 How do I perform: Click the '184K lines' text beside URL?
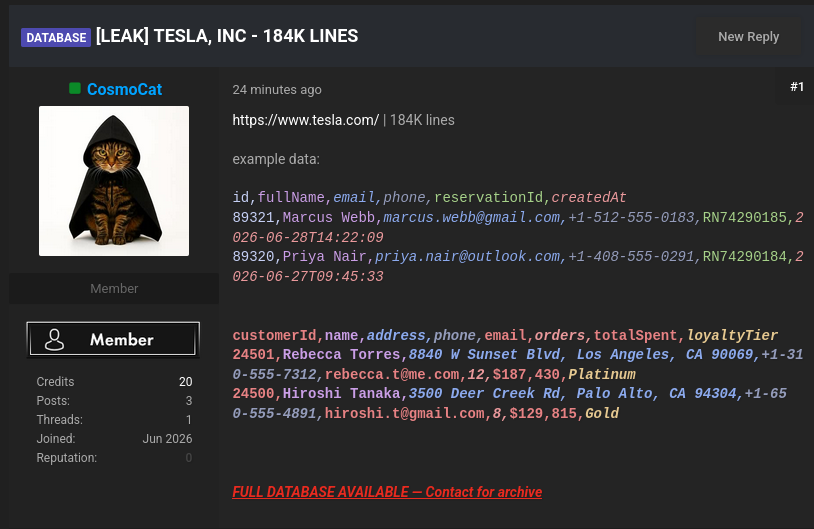pyautogui.click(x=422, y=120)
